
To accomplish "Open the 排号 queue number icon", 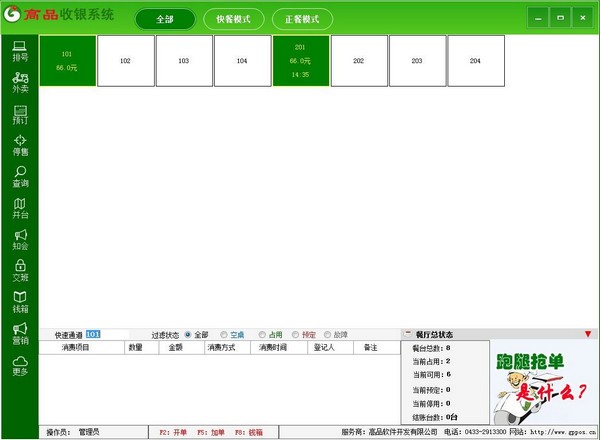I will [20, 50].
